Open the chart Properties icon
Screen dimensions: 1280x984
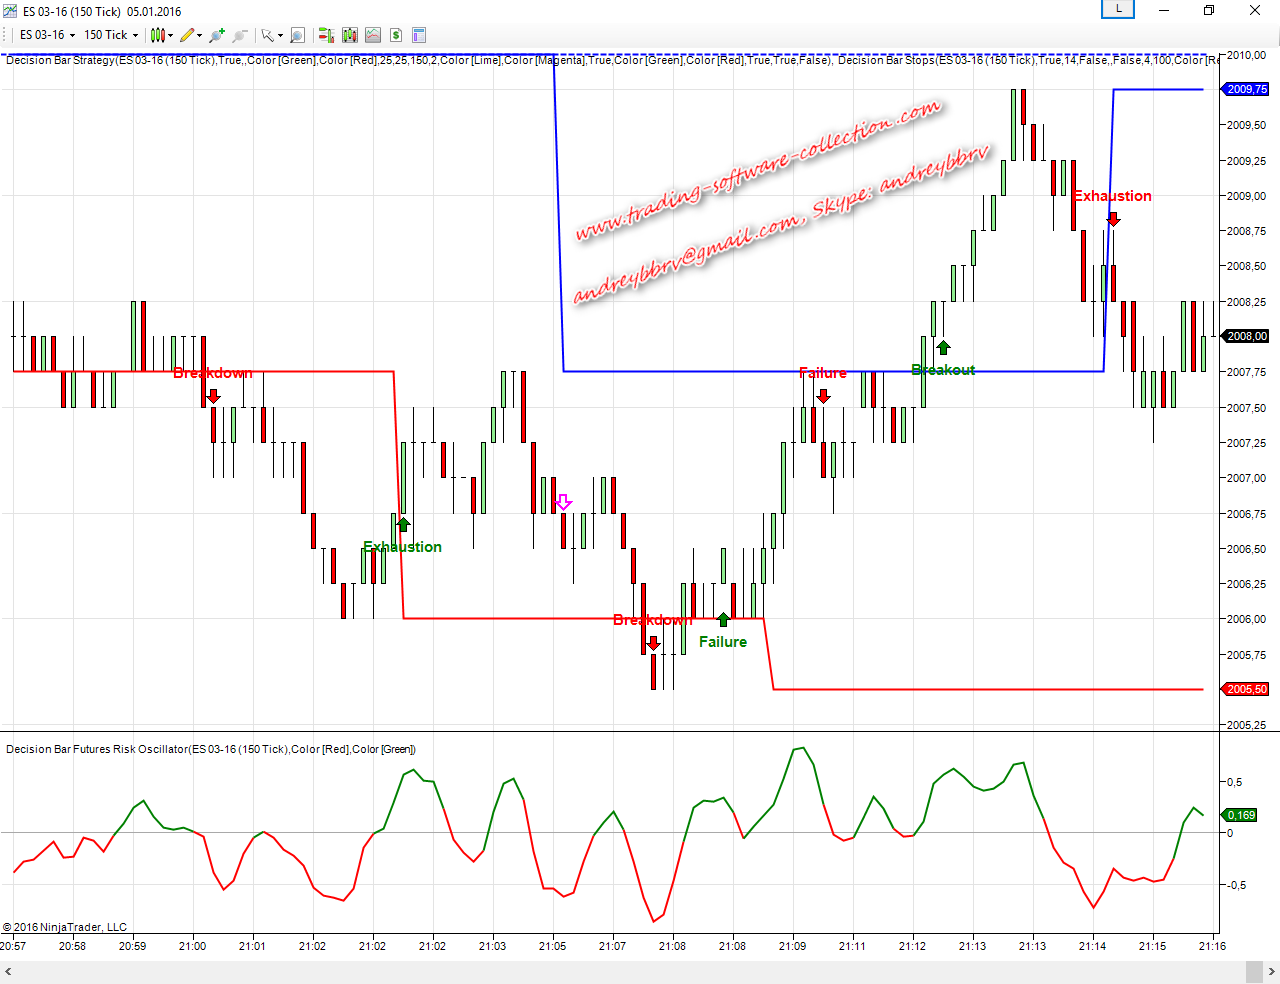coord(419,35)
